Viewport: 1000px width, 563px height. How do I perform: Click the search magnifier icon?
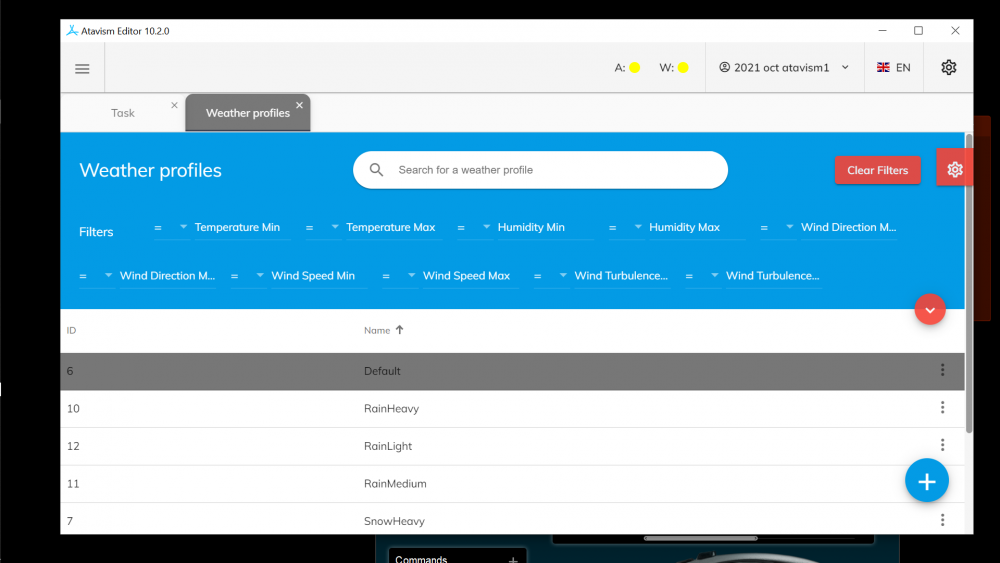click(377, 170)
